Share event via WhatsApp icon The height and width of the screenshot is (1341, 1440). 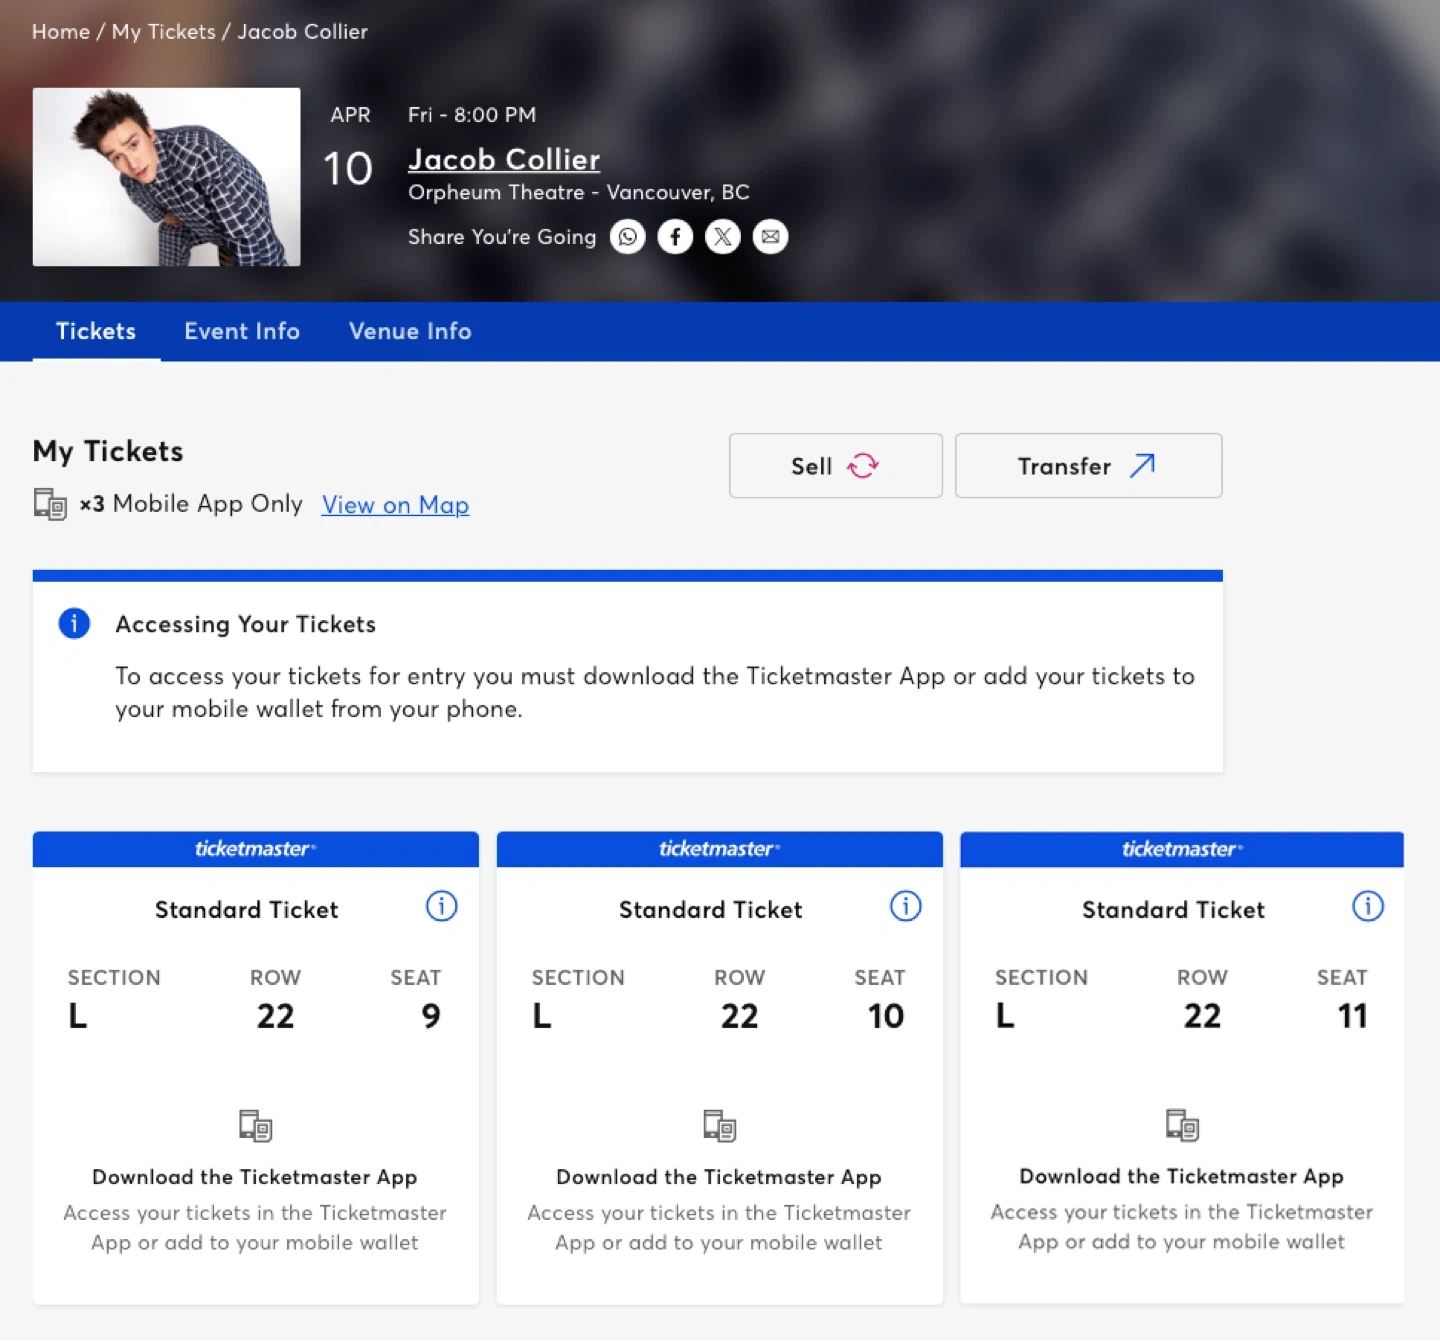(x=628, y=237)
